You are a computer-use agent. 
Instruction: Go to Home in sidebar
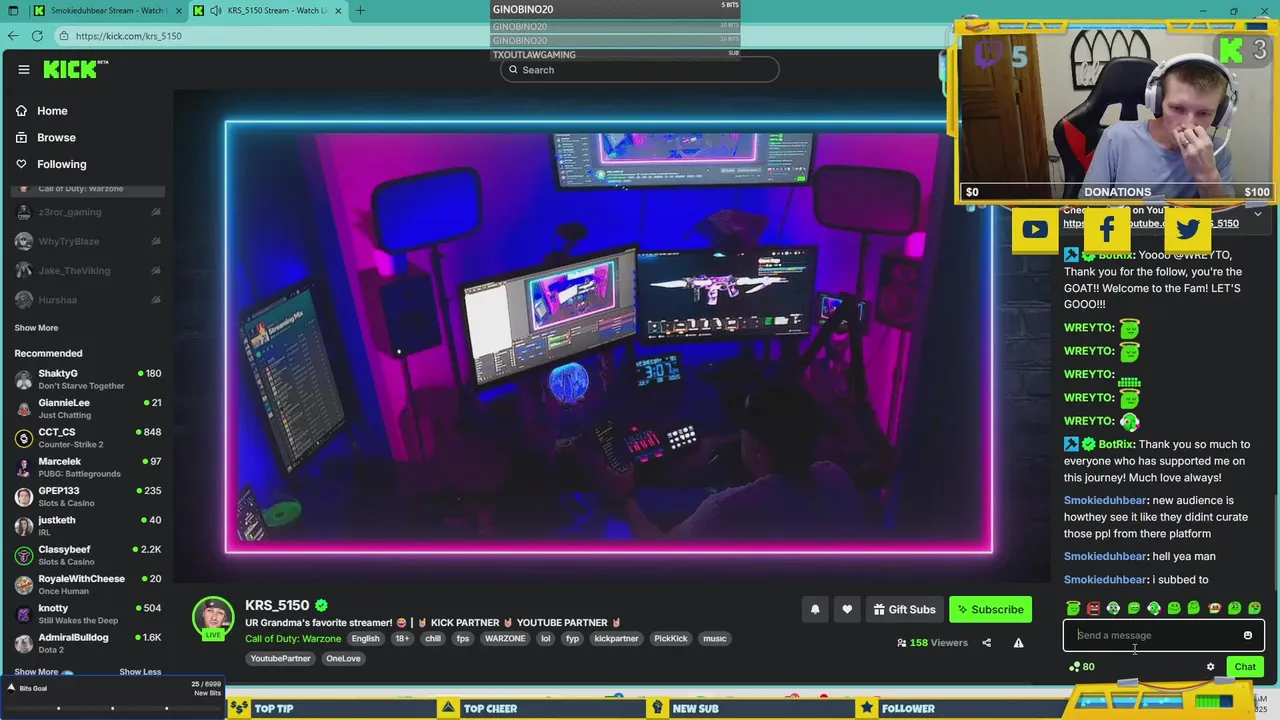52,111
